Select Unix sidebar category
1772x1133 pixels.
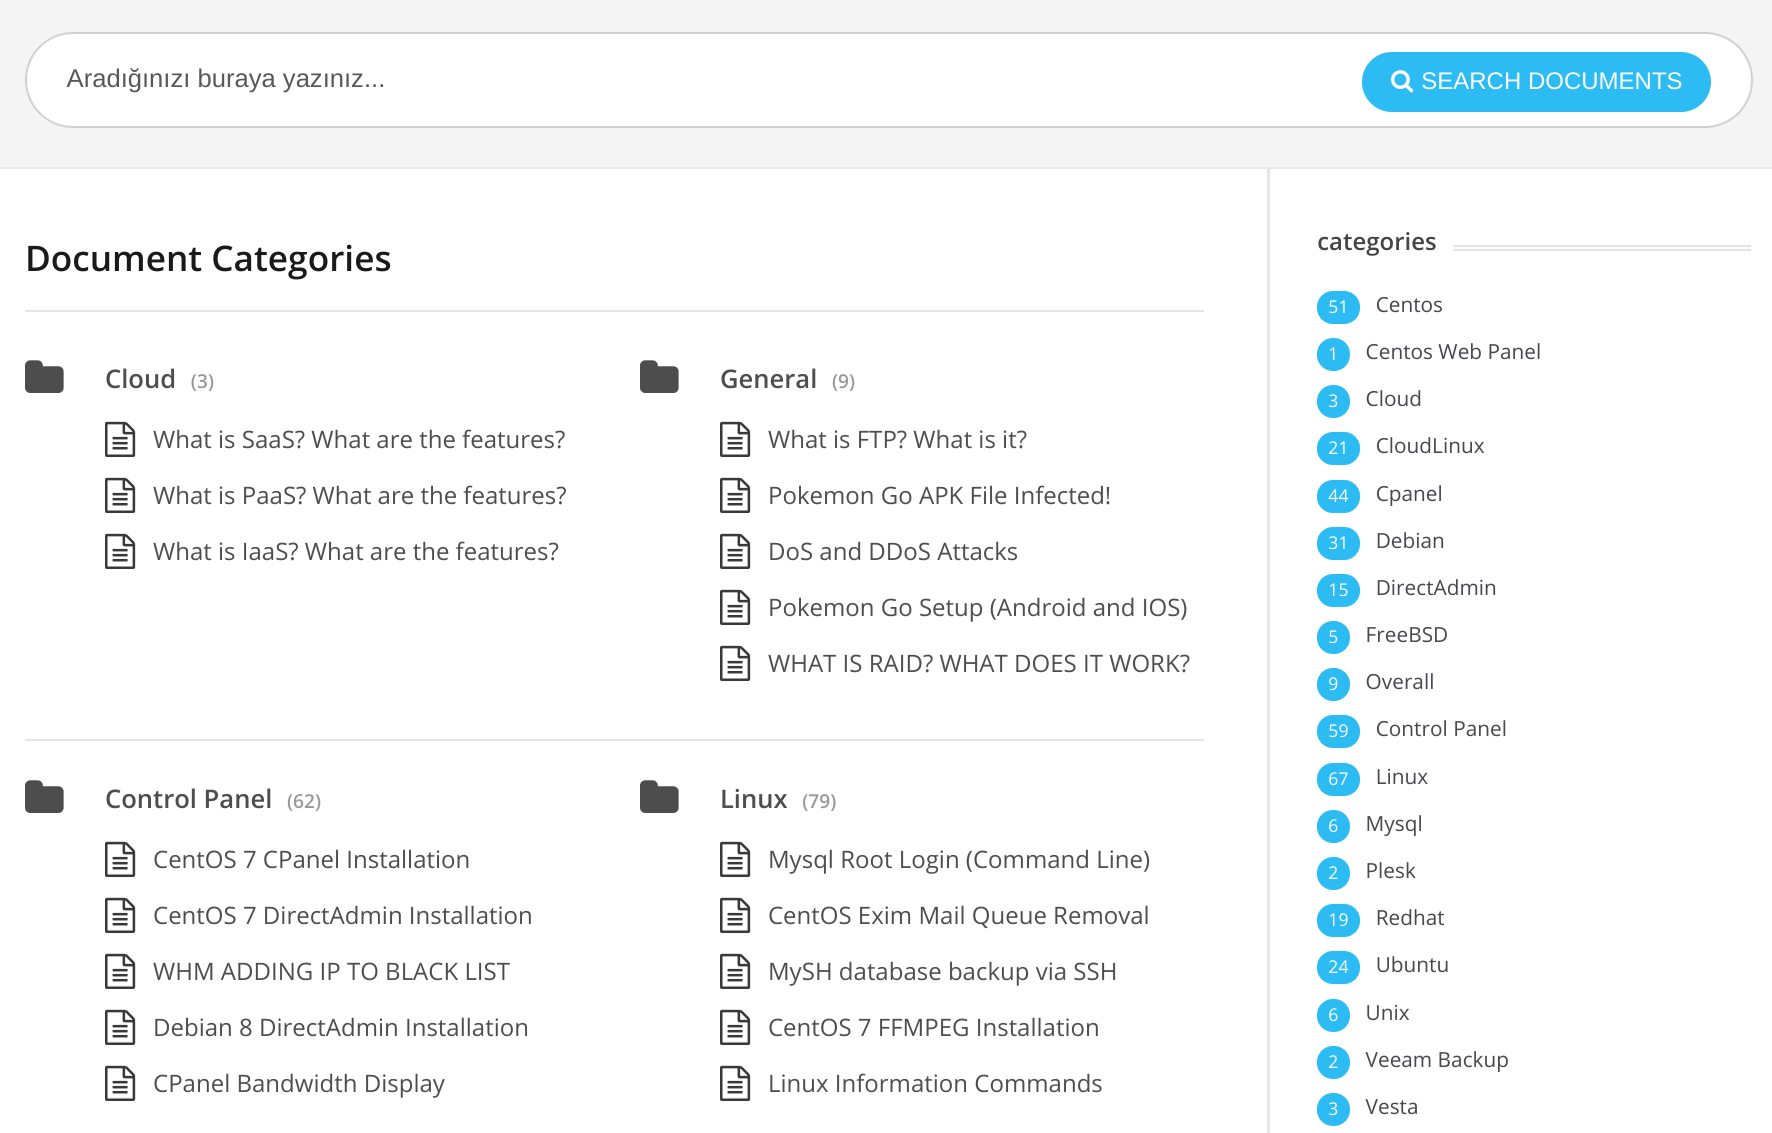(x=1387, y=1013)
